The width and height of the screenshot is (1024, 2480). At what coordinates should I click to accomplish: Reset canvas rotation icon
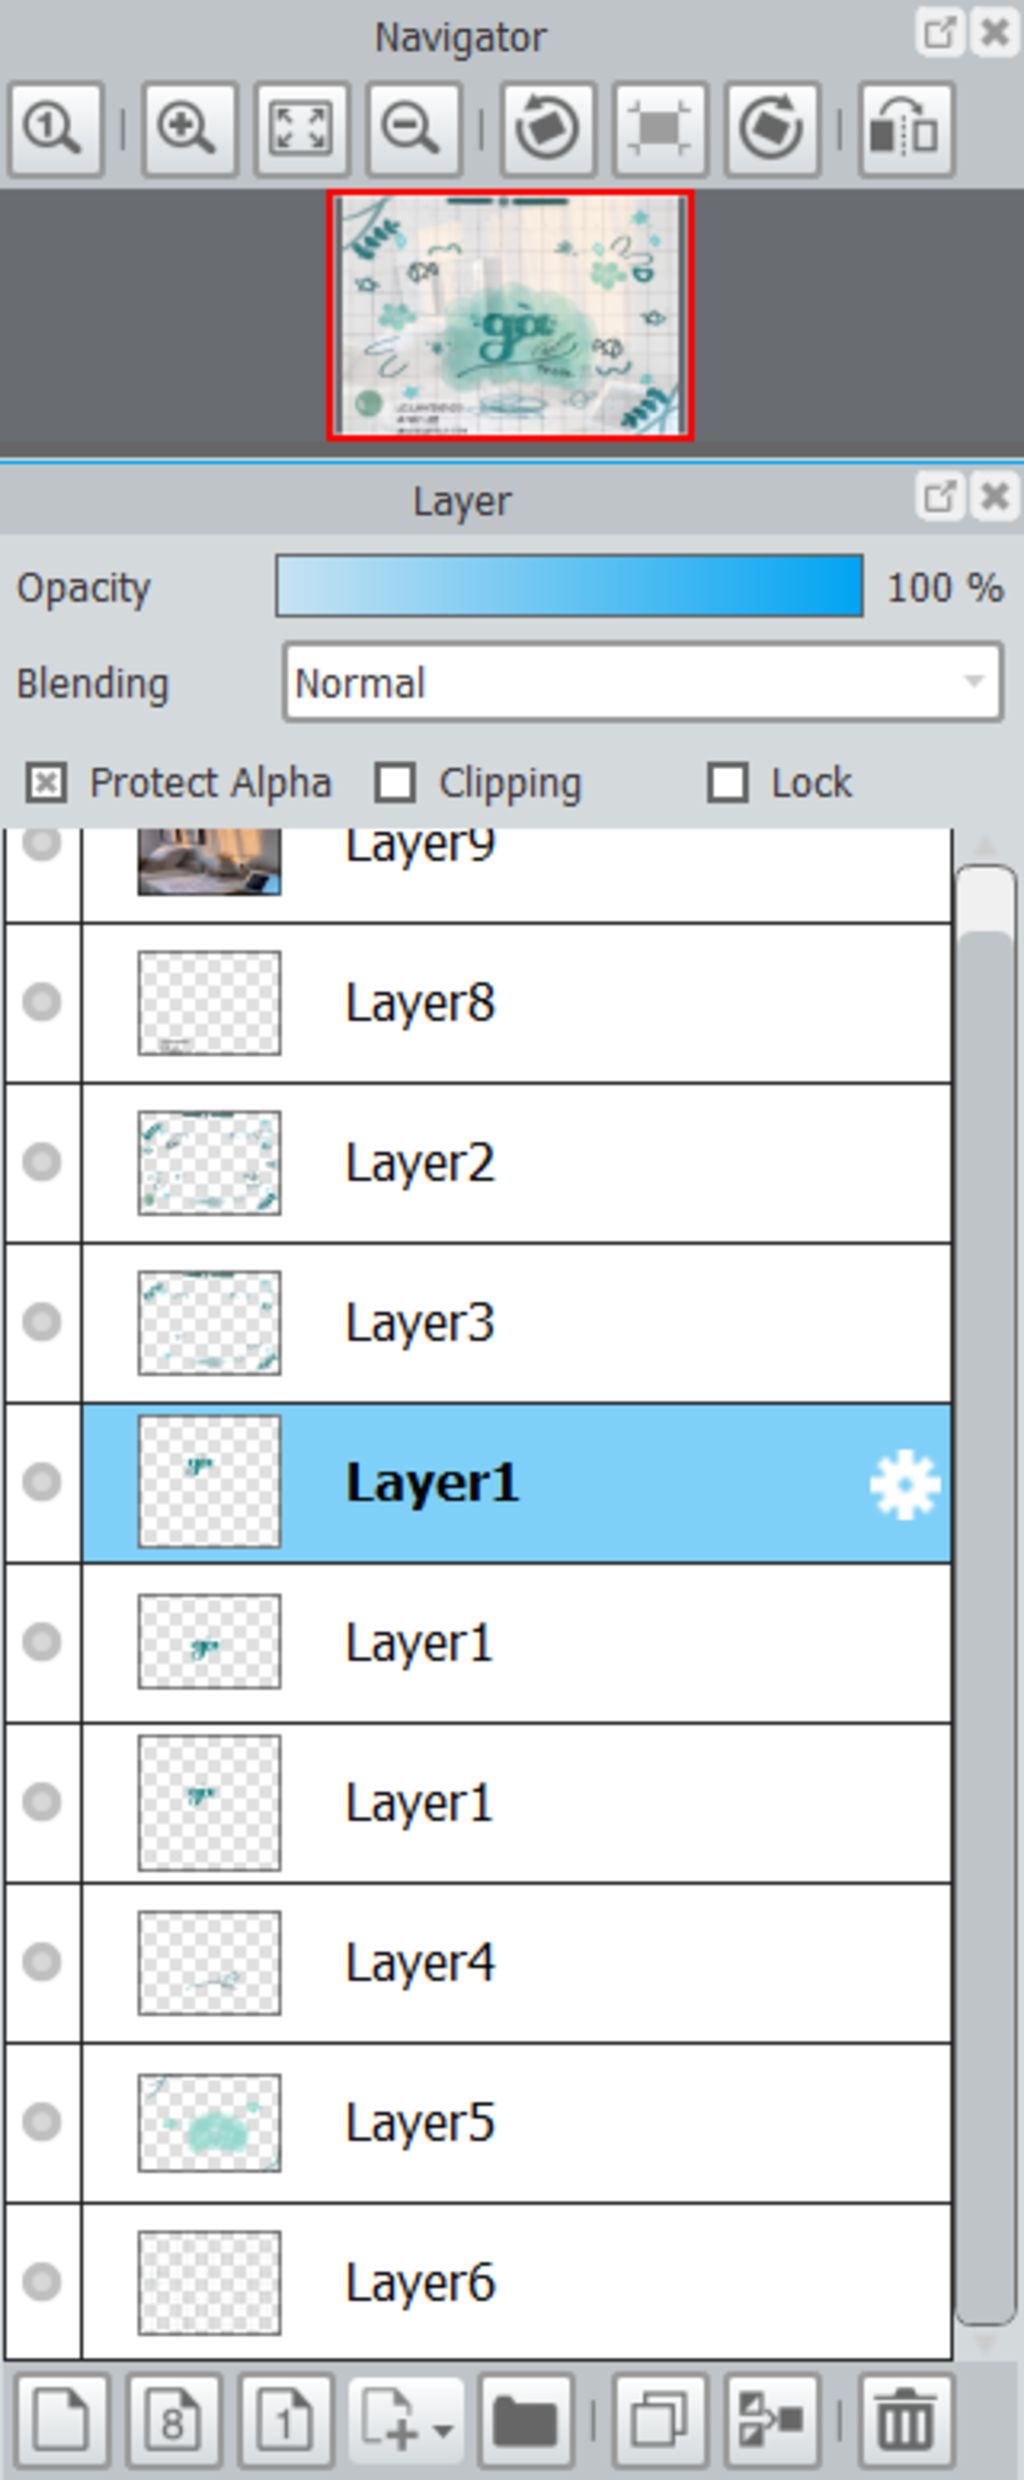[x=659, y=130]
